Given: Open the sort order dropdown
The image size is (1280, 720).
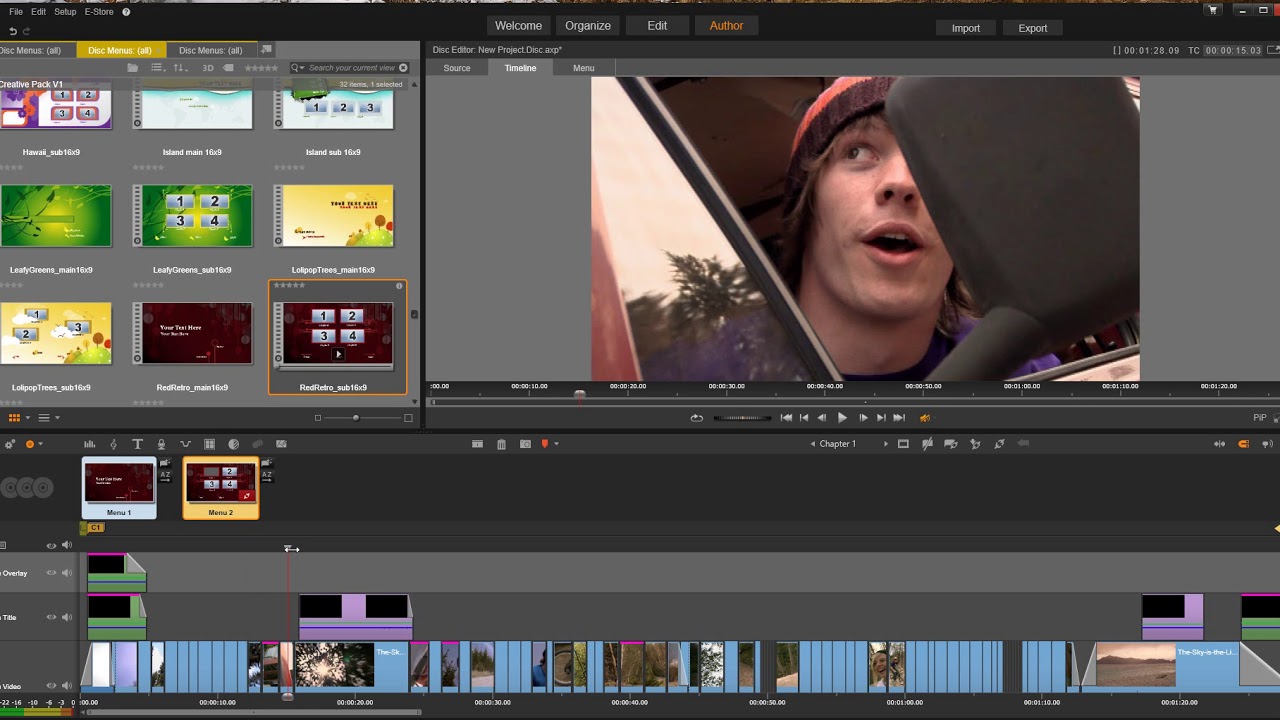Looking at the screenshot, I should pos(180,68).
